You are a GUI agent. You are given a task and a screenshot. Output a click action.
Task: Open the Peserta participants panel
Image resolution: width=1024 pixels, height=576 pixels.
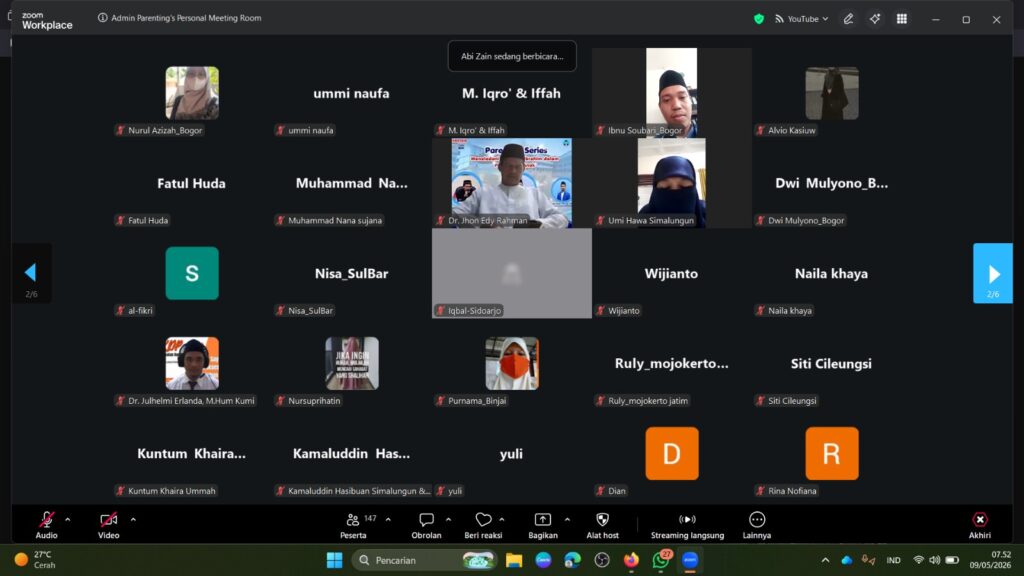tap(353, 525)
